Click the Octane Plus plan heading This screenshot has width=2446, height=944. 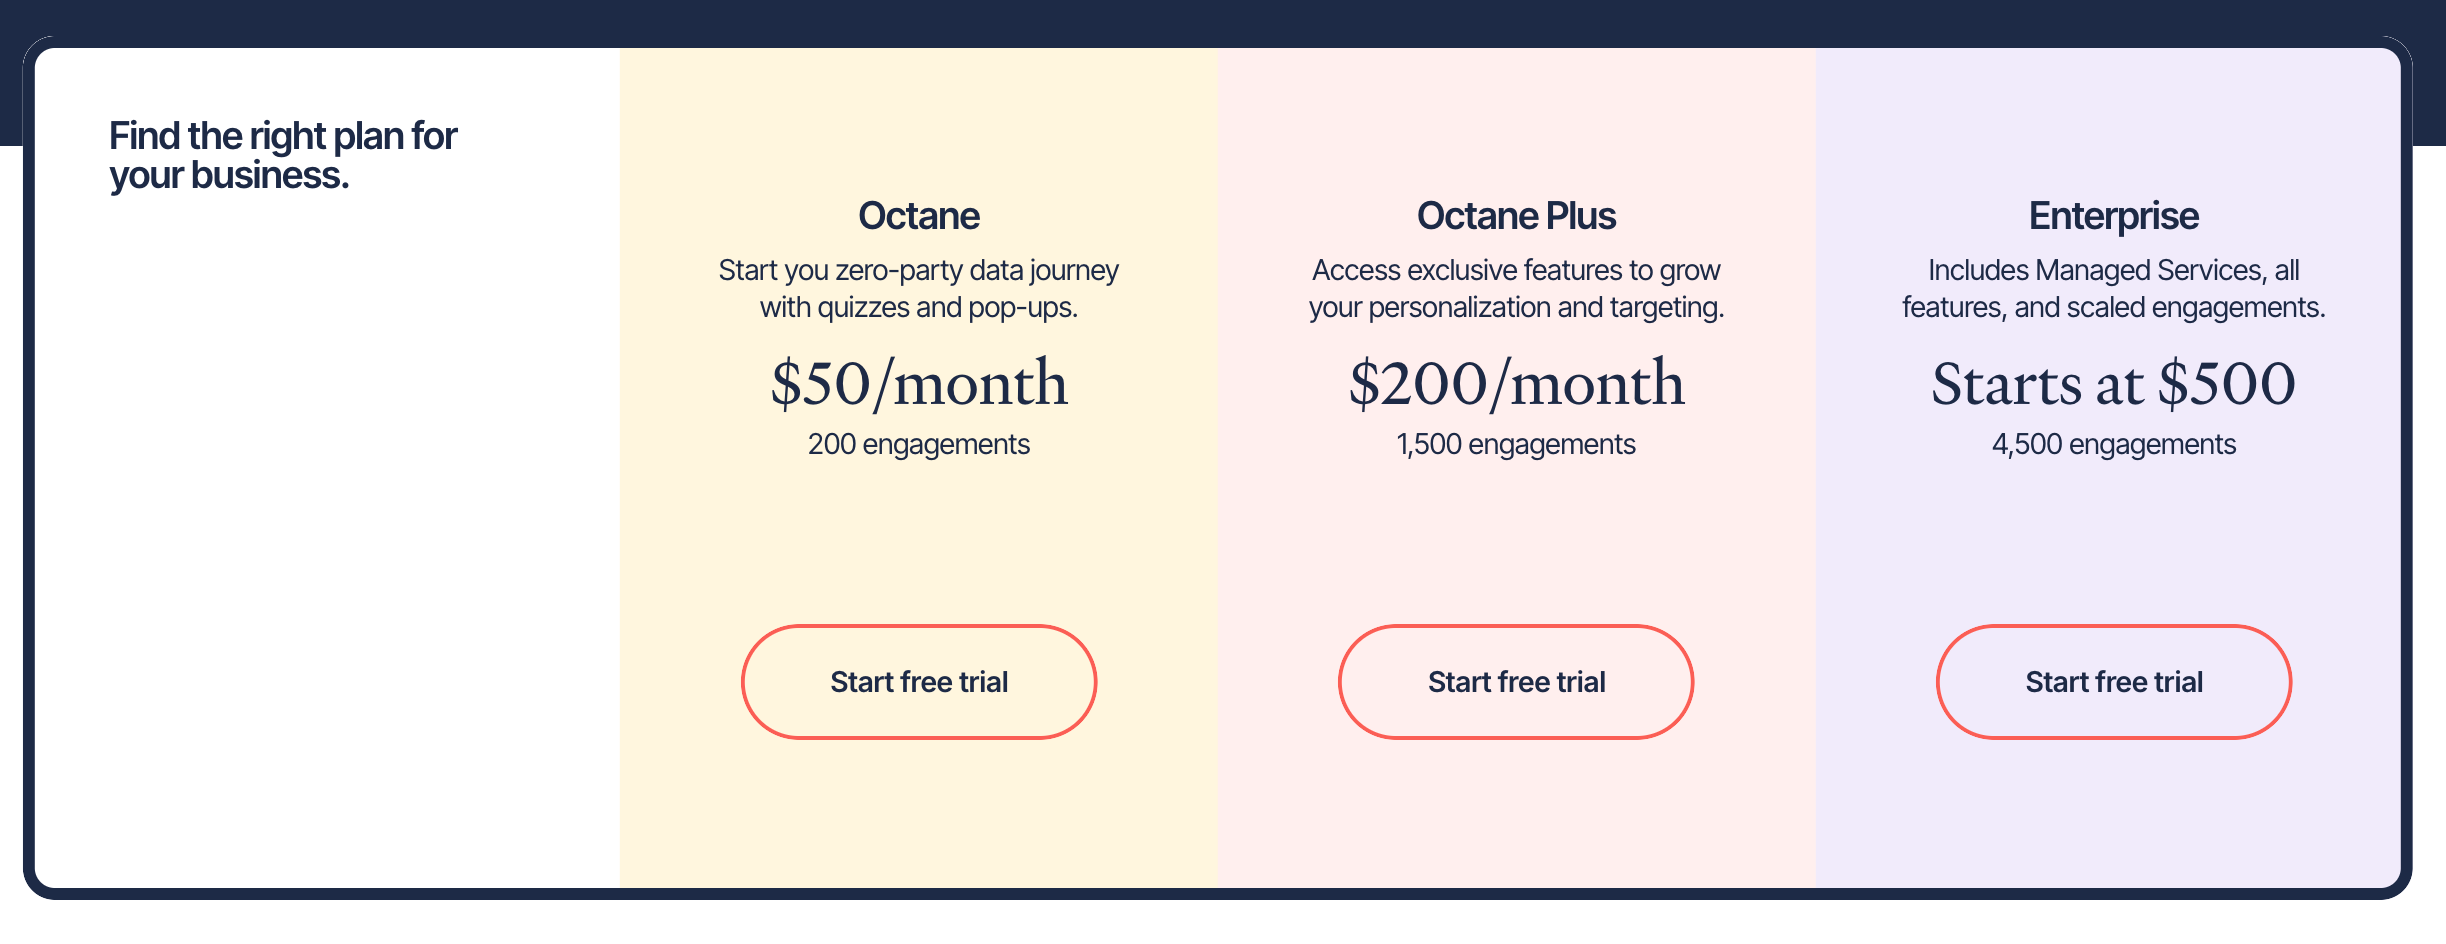point(1516,216)
